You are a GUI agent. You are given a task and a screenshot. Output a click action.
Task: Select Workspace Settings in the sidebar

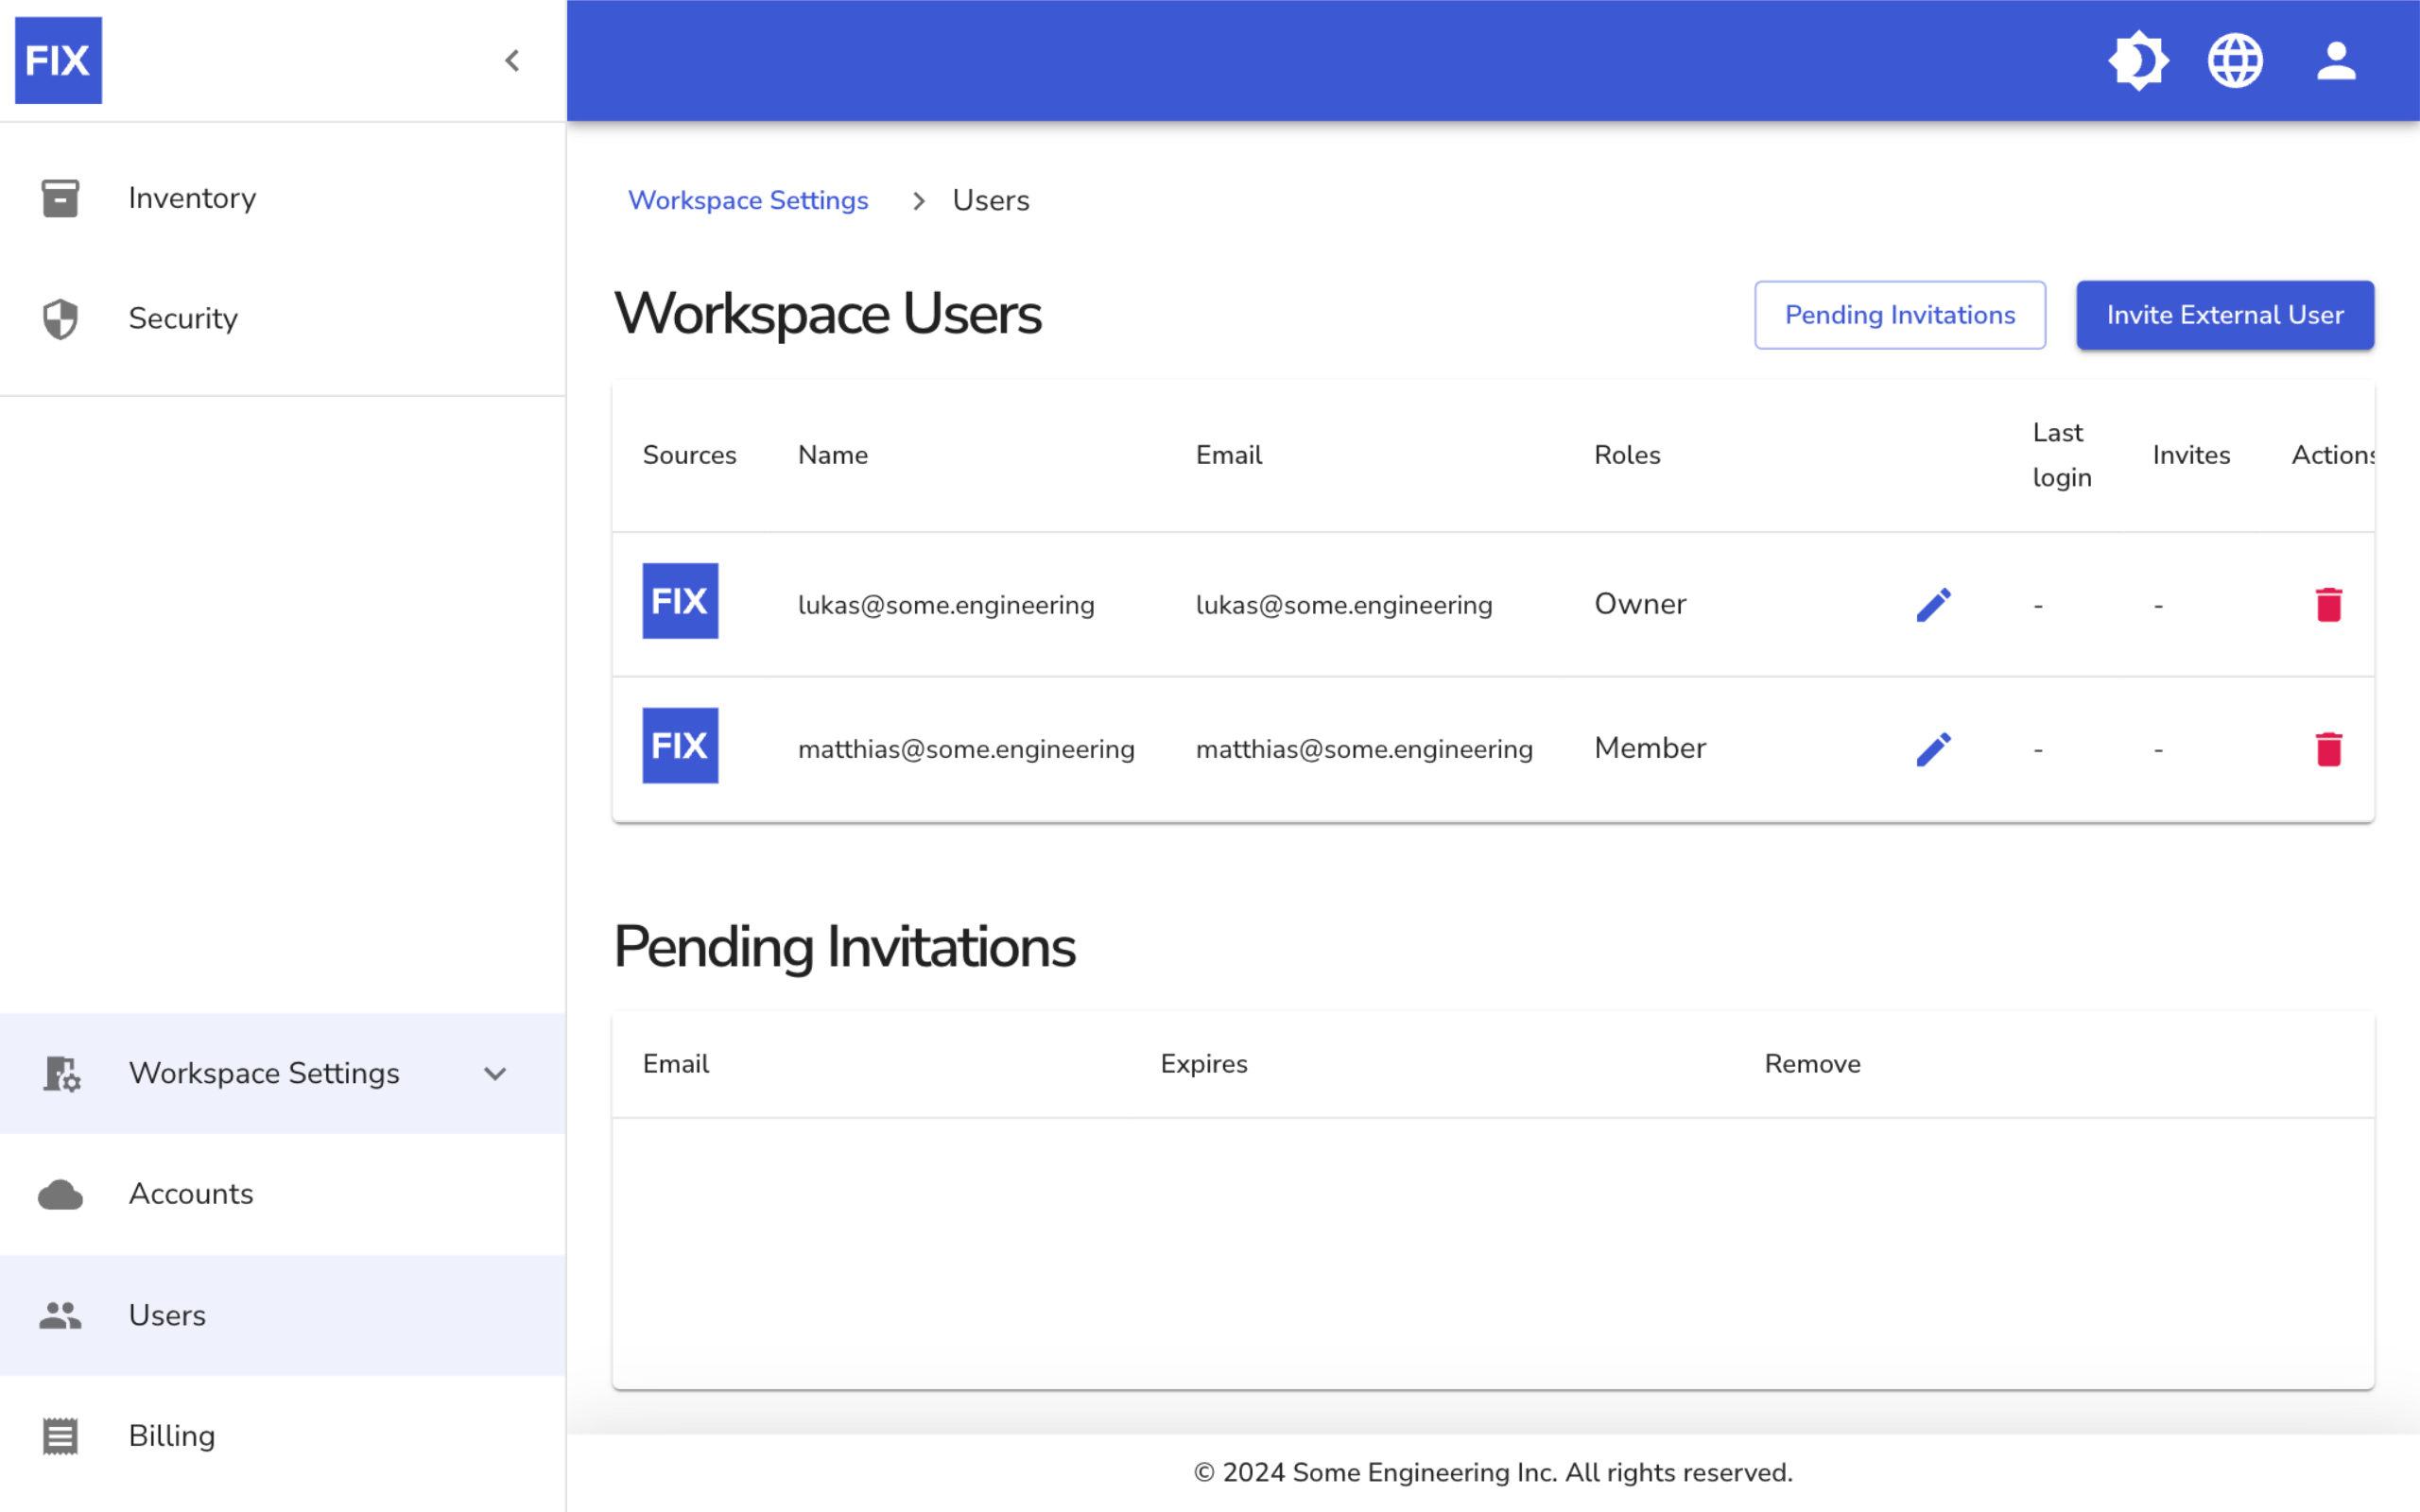[283, 1073]
